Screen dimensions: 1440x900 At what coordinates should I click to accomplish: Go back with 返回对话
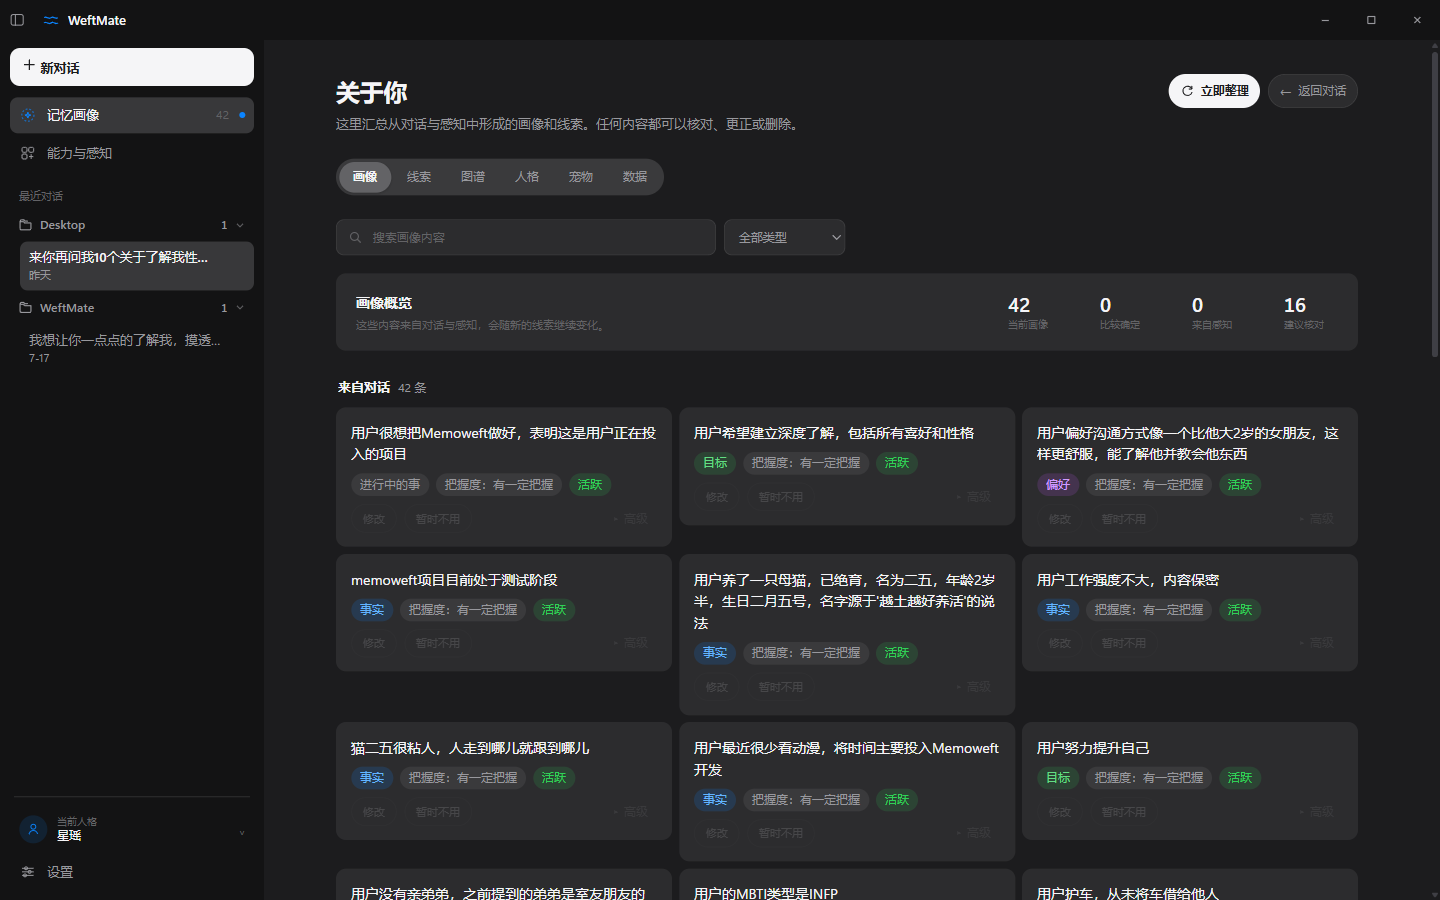coord(1313,91)
